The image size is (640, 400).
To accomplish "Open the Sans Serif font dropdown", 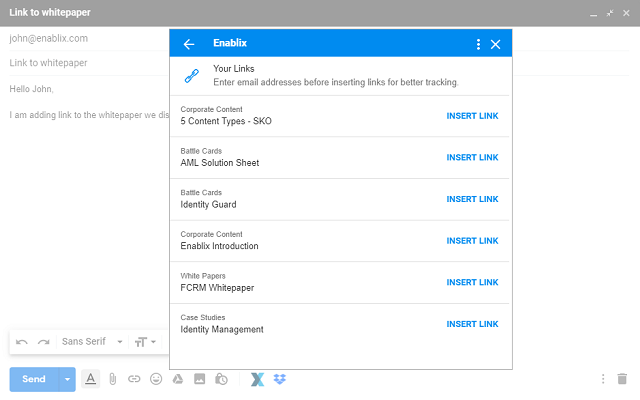I will pyautogui.click(x=92, y=342).
